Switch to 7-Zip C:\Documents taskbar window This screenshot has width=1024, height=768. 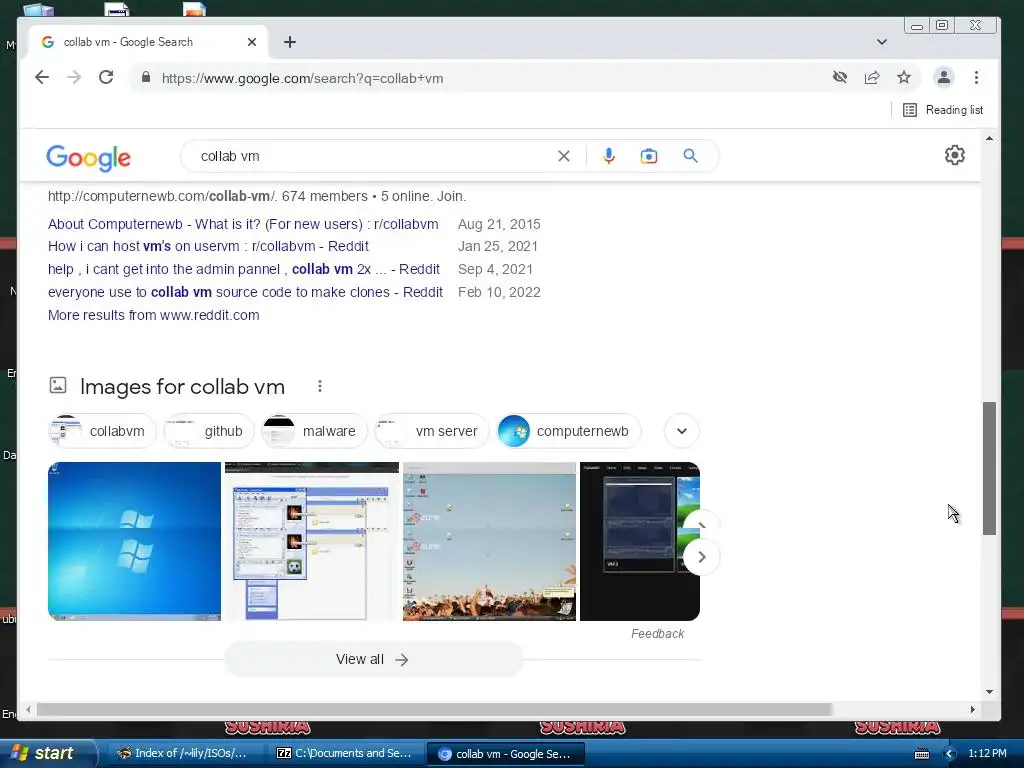point(344,753)
